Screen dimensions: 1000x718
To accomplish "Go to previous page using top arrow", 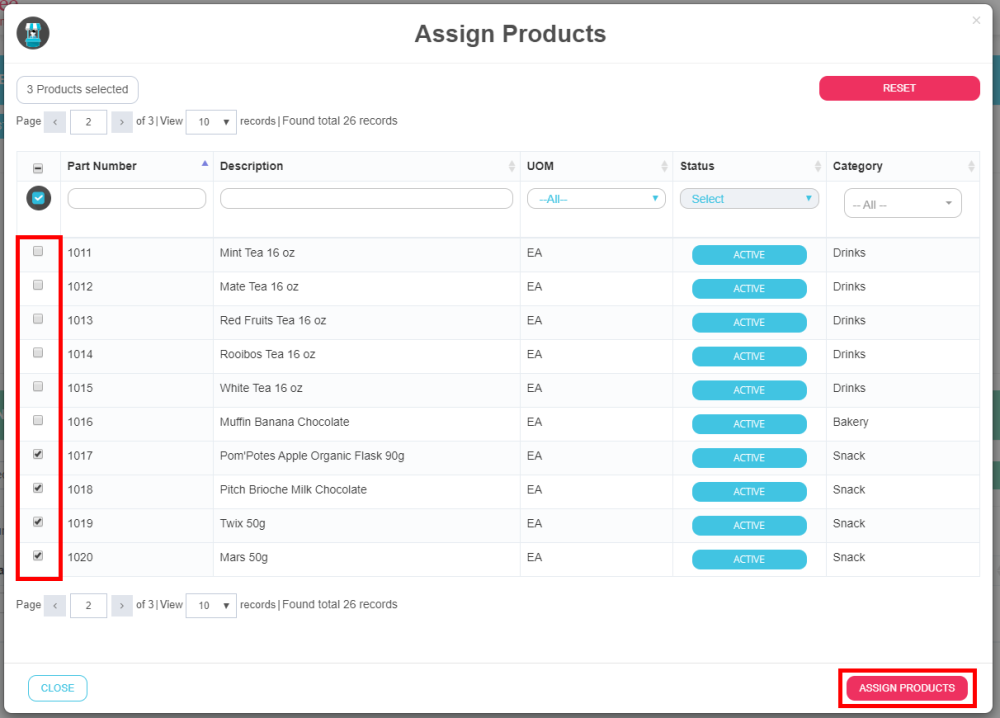I will [55, 122].
